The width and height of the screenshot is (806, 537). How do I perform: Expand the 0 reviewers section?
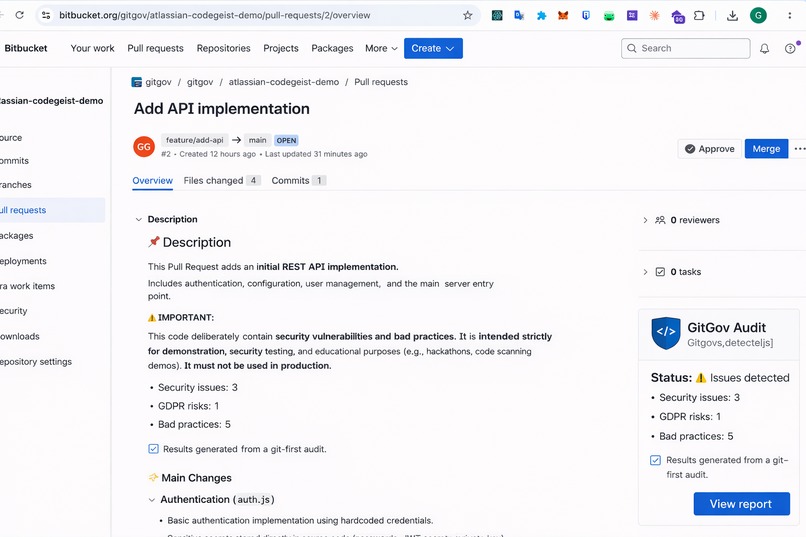(x=645, y=220)
